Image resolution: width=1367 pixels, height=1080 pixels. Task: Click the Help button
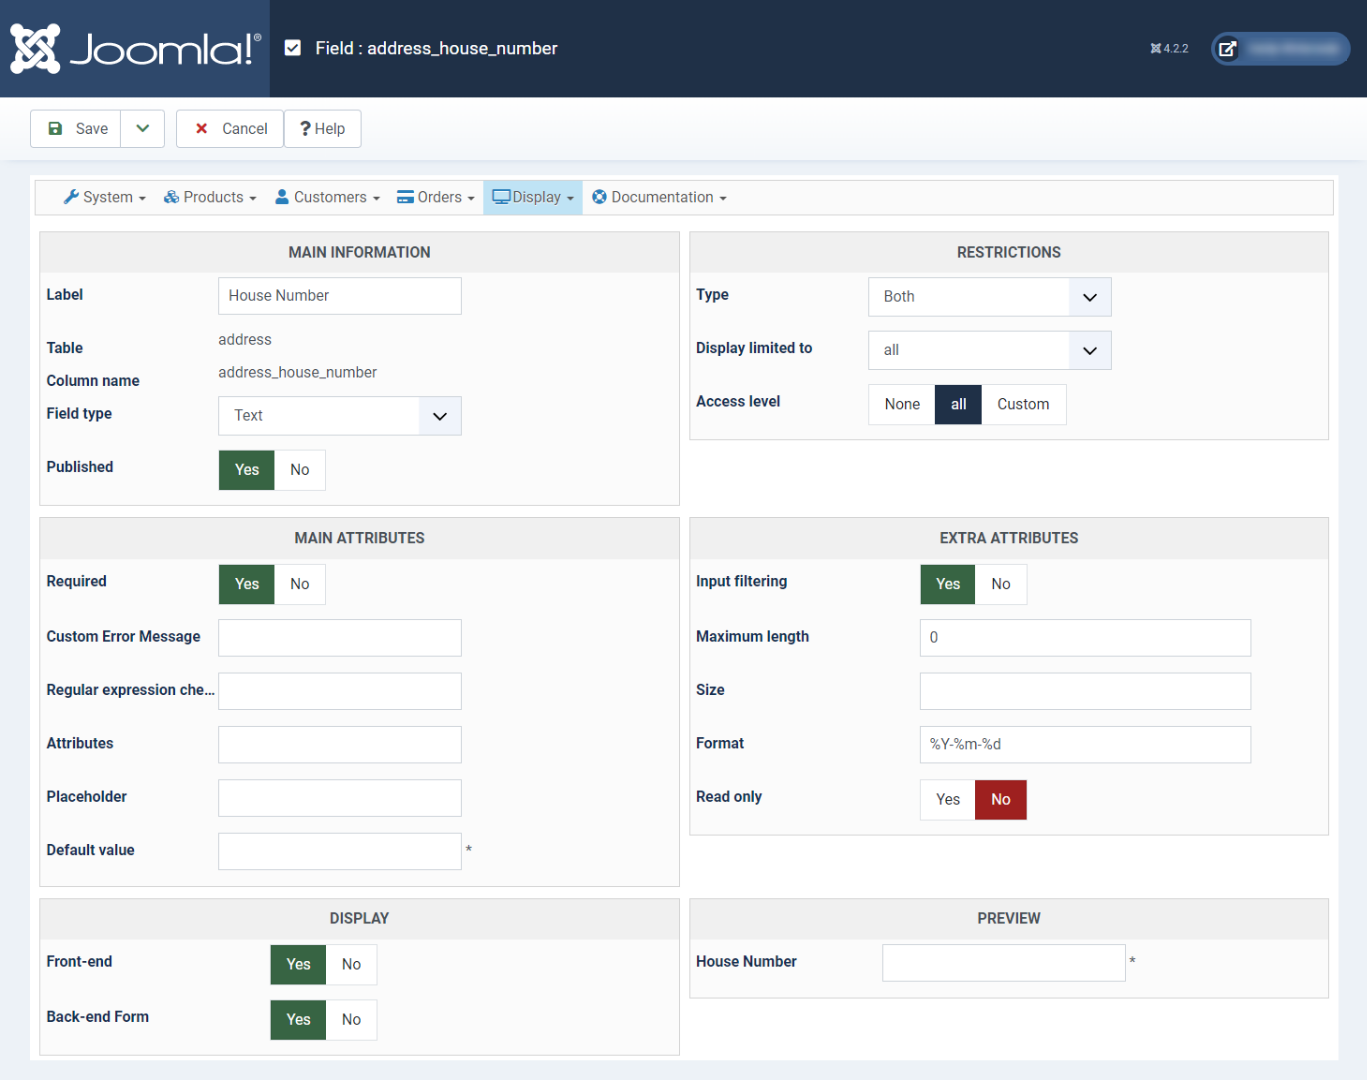point(322,129)
